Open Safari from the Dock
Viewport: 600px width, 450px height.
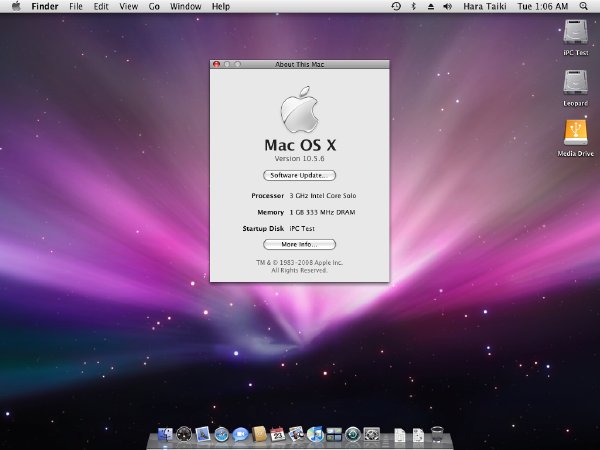pyautogui.click(x=221, y=435)
